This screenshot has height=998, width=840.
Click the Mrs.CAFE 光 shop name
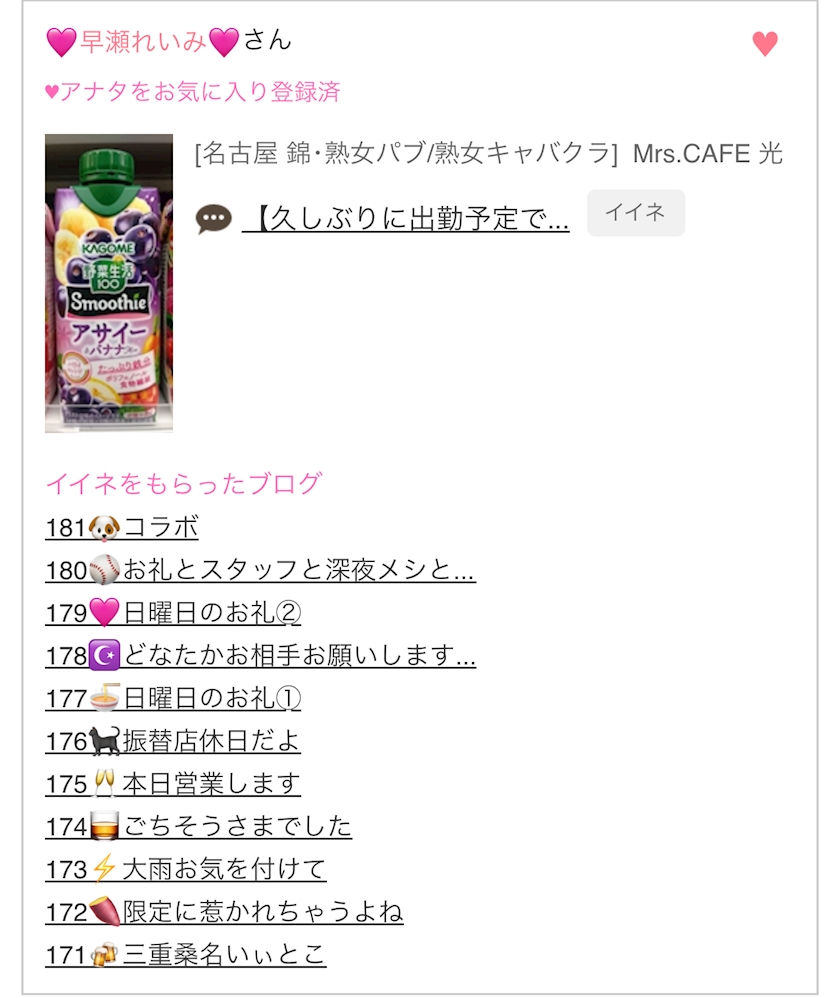pos(707,153)
